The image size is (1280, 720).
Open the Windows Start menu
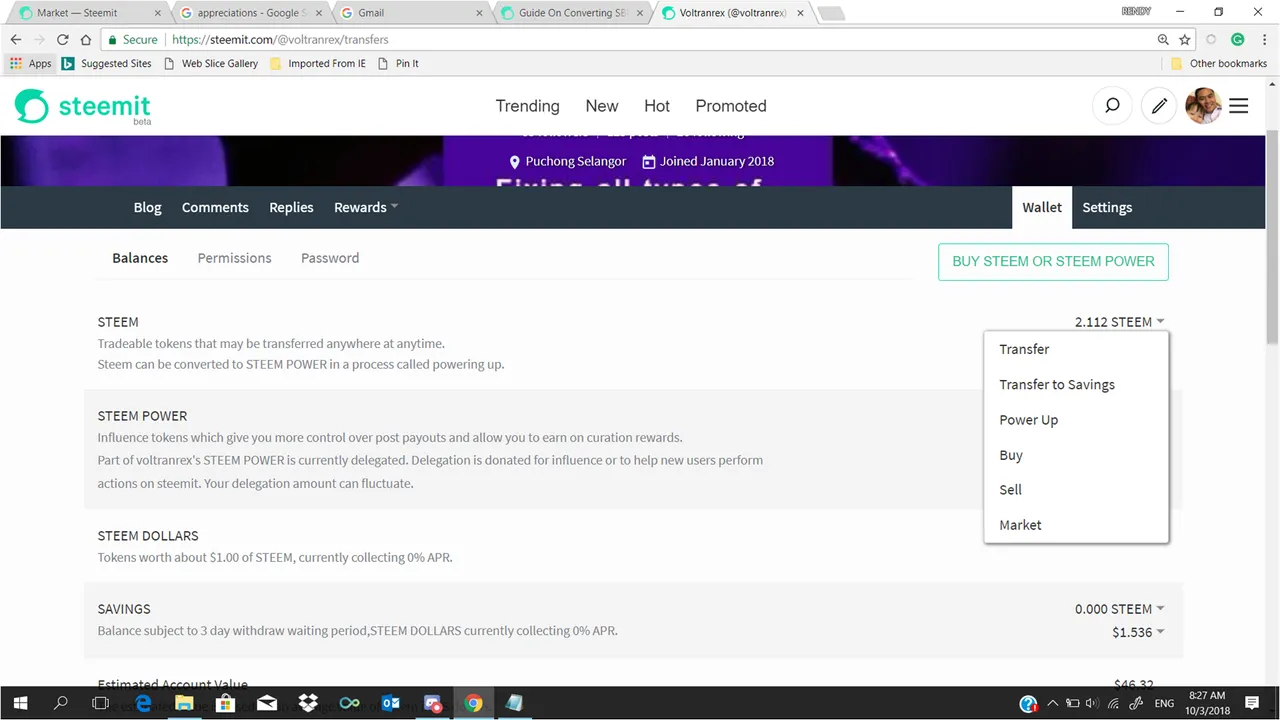(20, 703)
